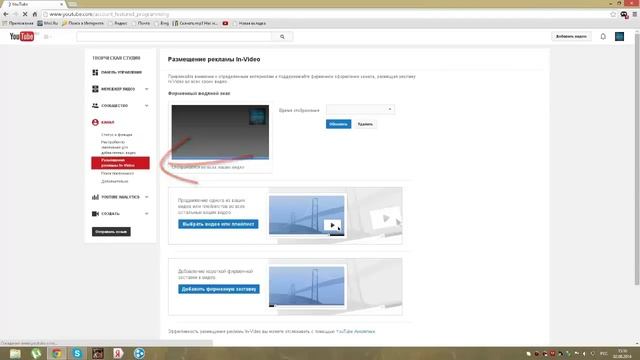Open the Почта bookmark
640x360 pixels.
point(141,23)
